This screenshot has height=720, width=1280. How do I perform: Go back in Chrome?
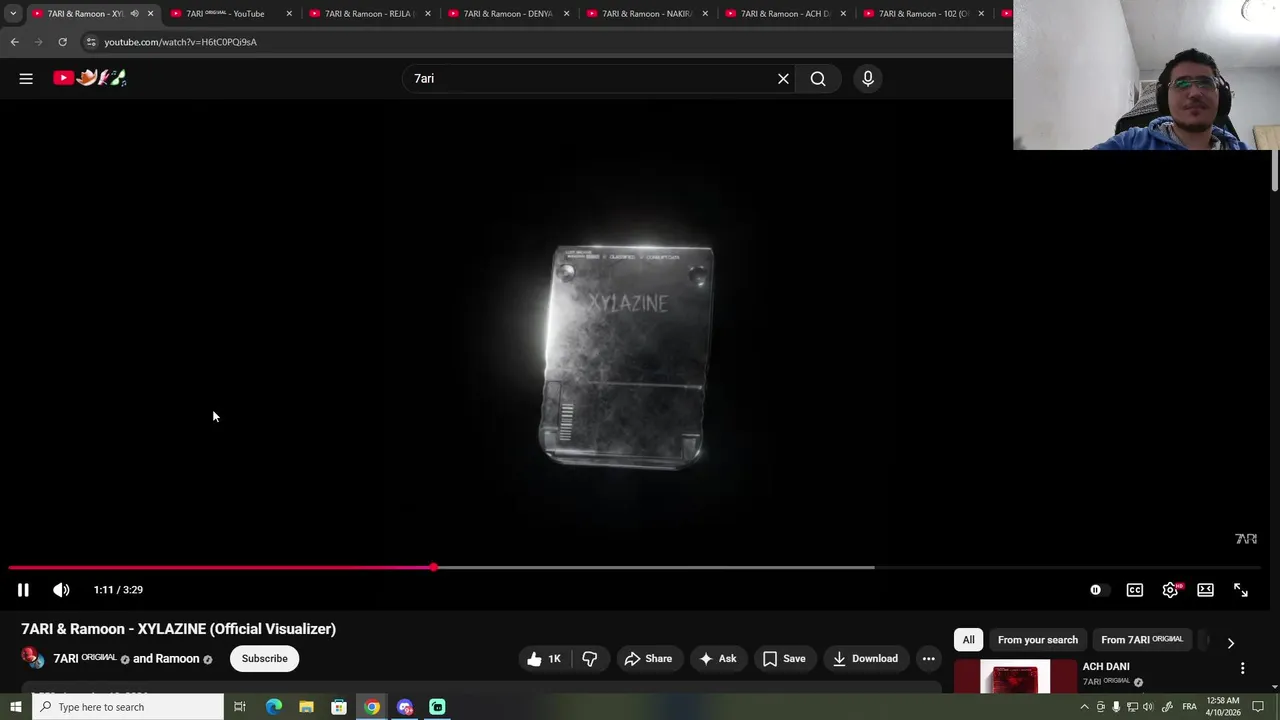14,42
